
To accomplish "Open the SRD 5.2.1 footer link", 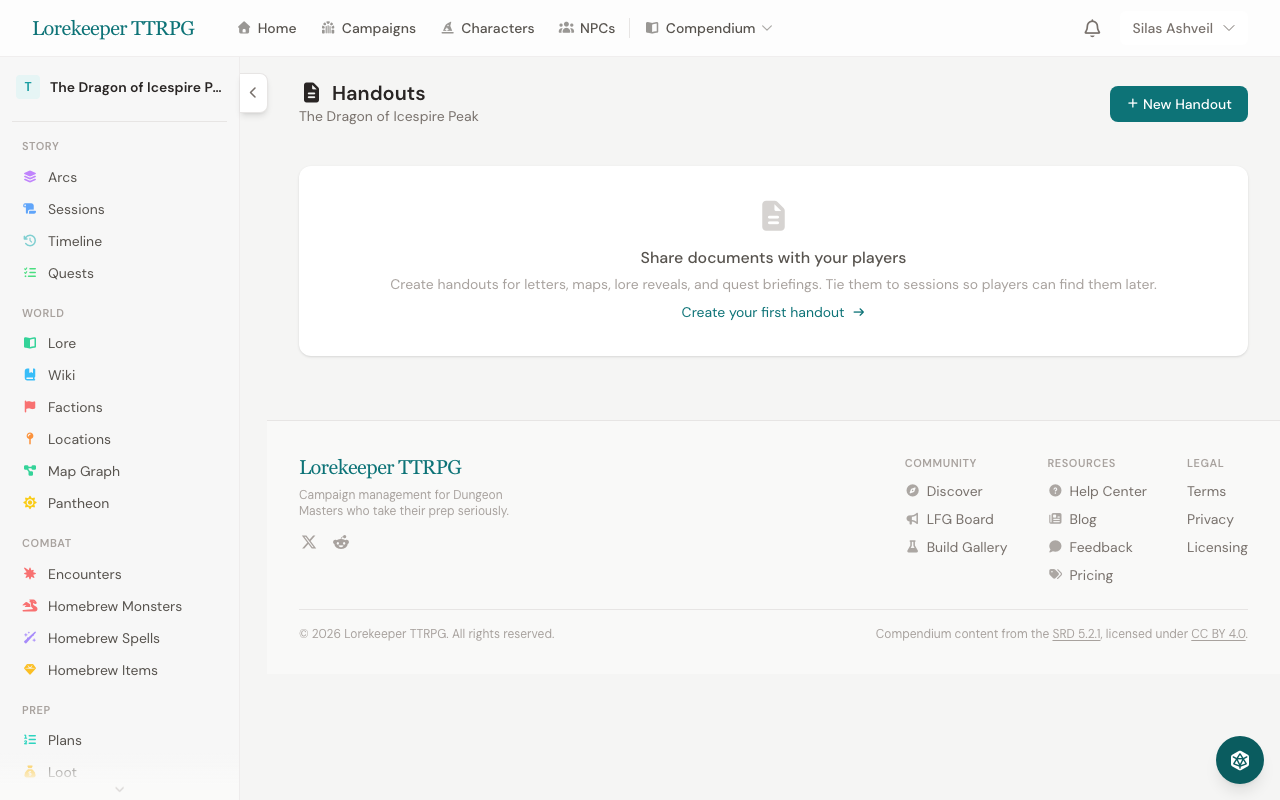I will [x=1076, y=634].
